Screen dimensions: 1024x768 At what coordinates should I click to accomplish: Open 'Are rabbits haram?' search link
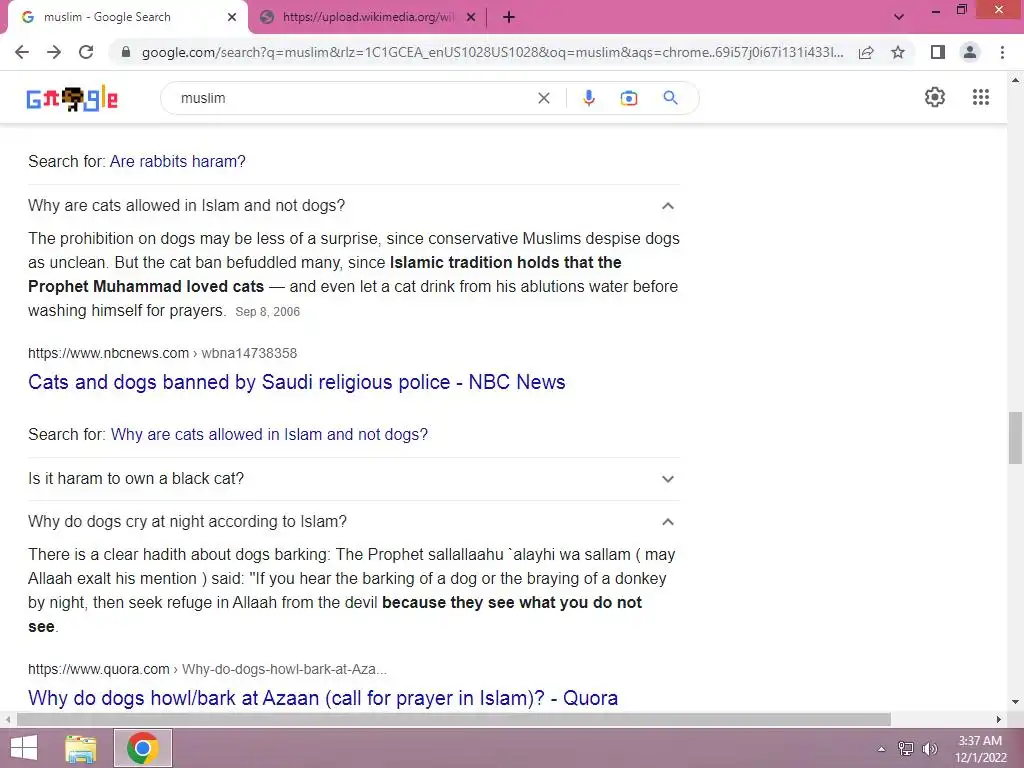coord(178,161)
